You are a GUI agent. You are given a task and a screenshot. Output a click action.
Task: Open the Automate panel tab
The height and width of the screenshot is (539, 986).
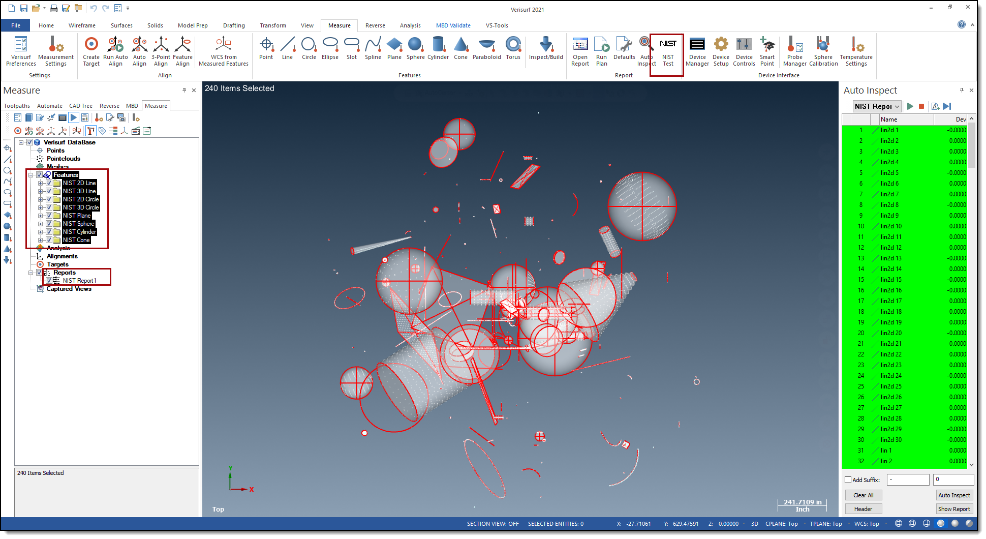(50, 106)
